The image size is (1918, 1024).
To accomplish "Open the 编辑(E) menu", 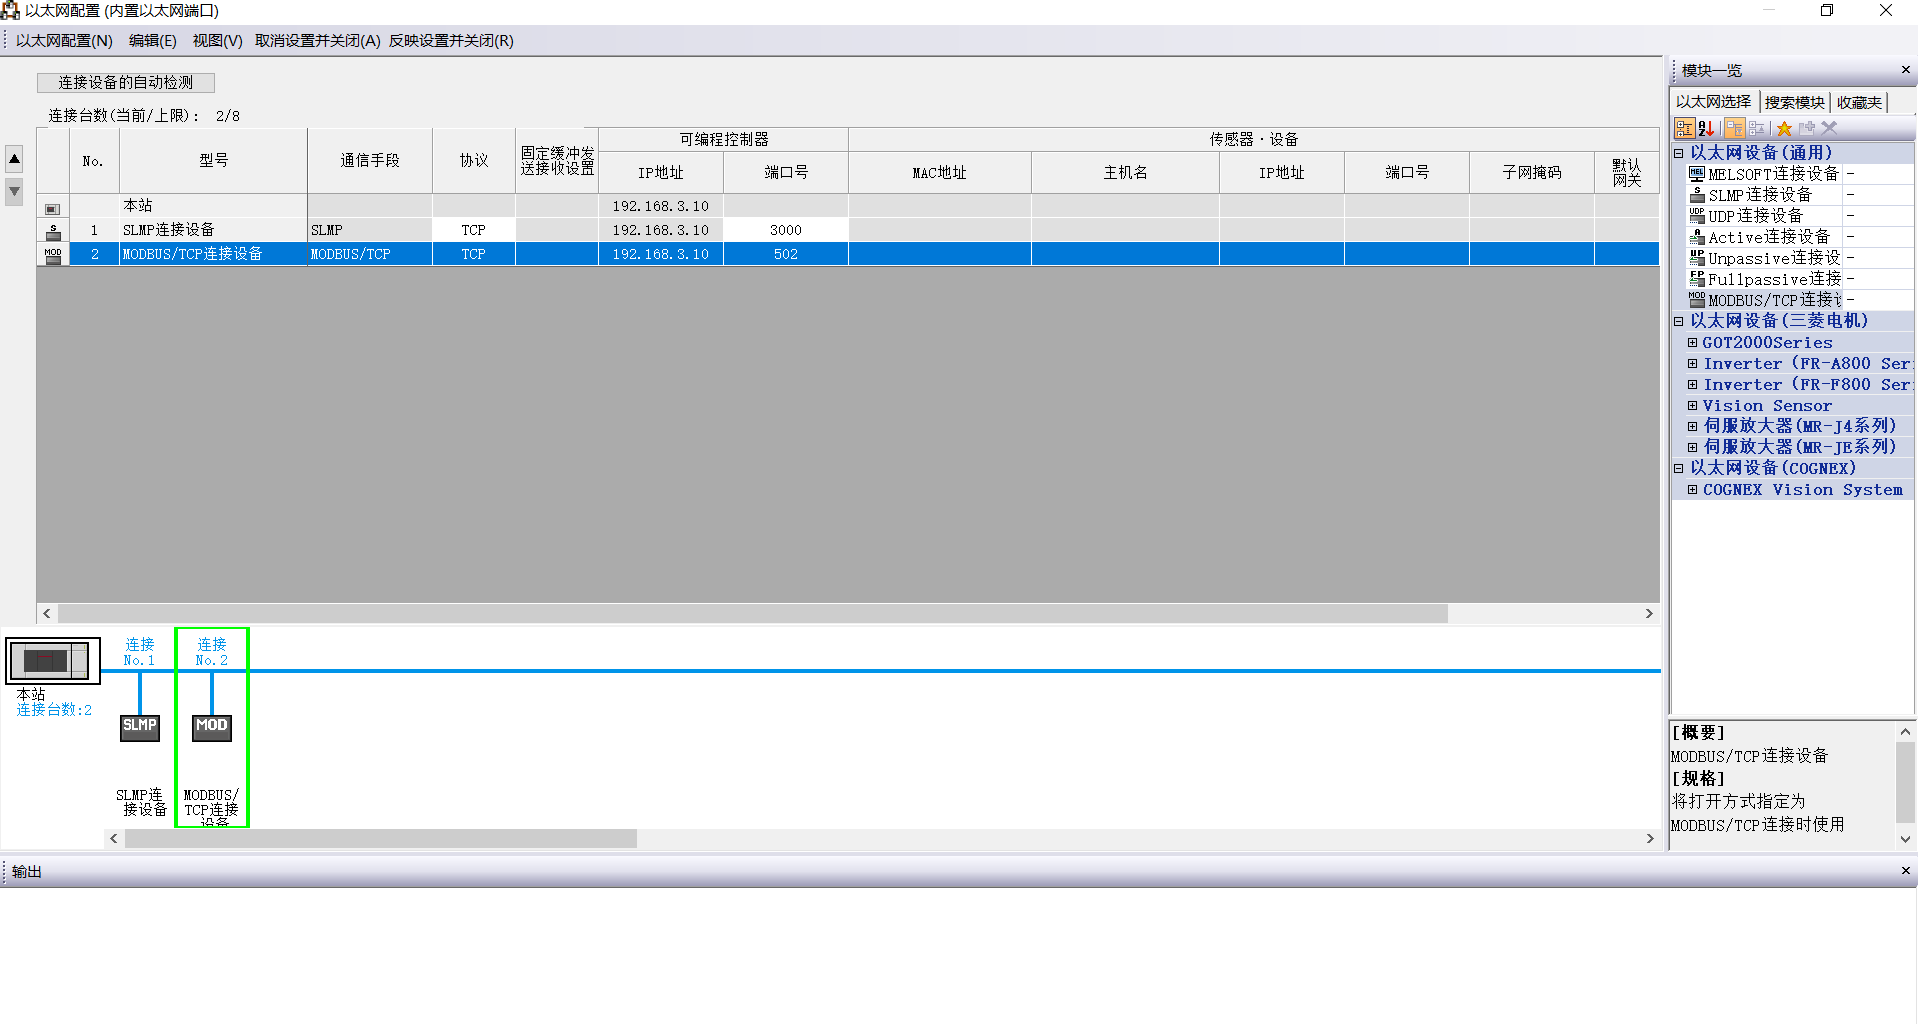I will 152,41.
